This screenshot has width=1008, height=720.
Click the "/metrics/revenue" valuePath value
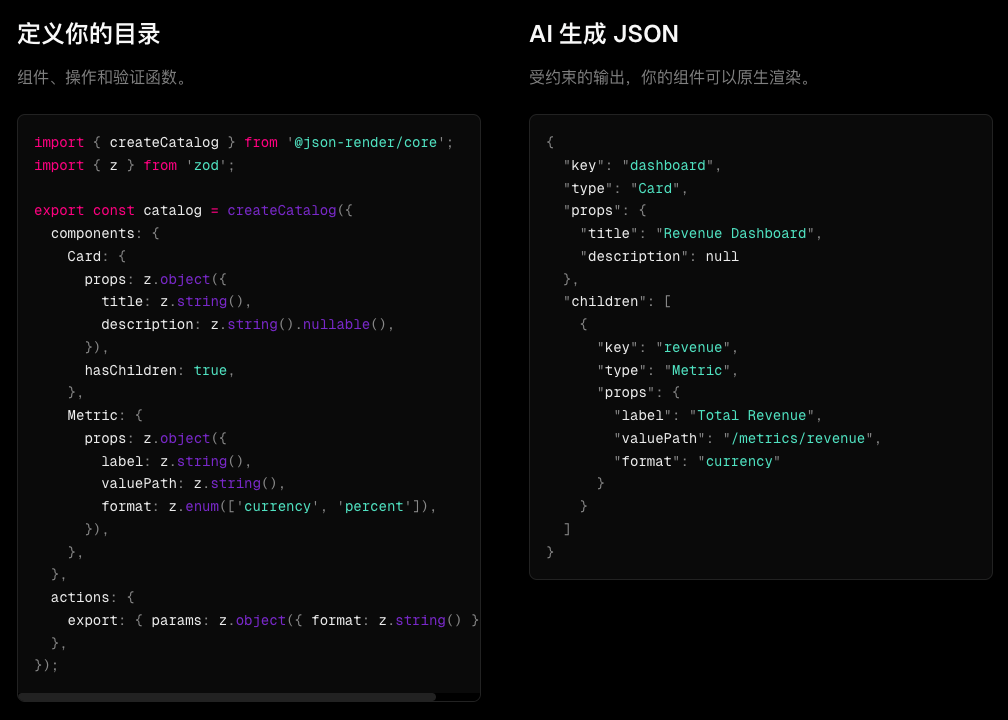pyautogui.click(x=798, y=439)
